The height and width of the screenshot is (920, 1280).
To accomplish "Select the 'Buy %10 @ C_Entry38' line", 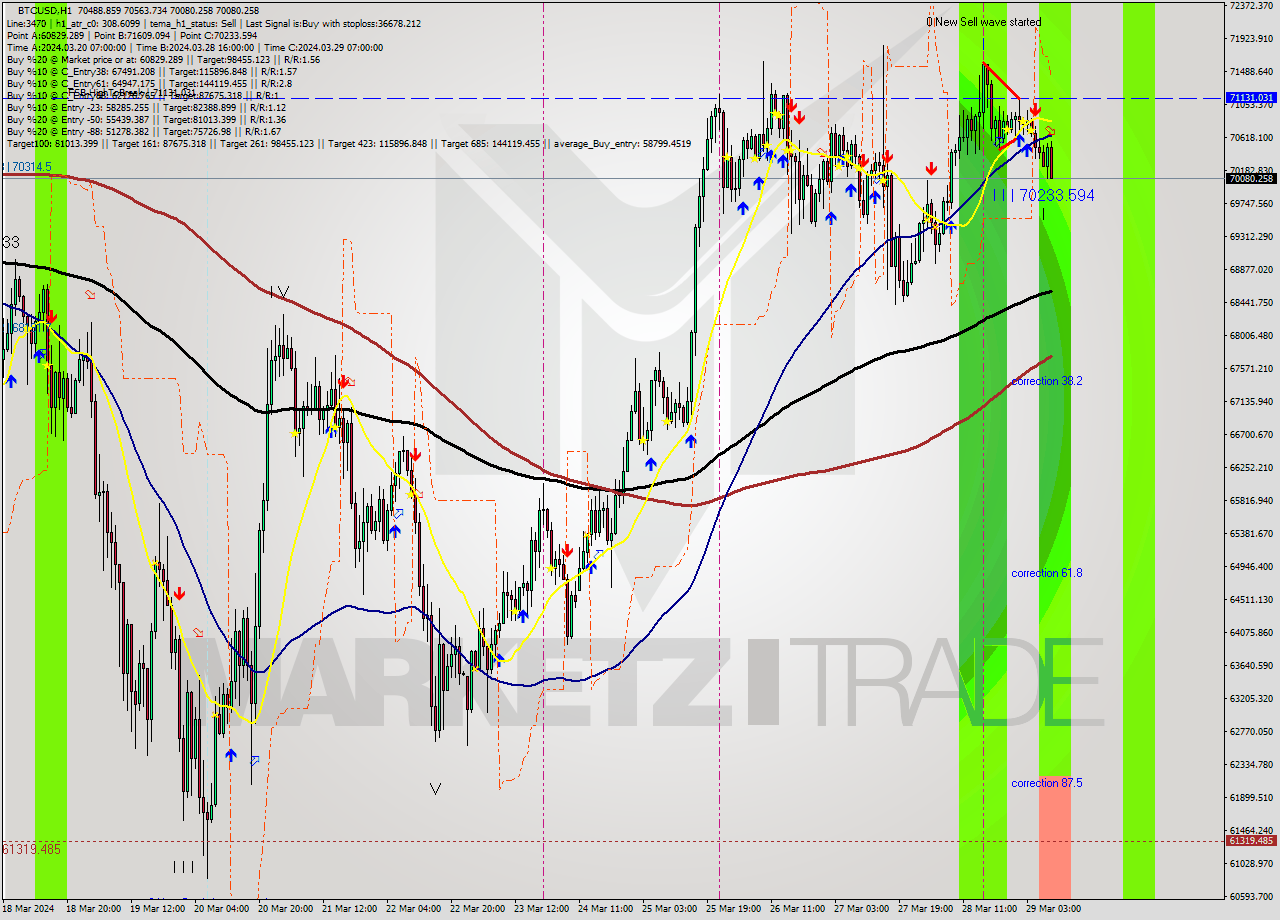I will point(151,71).
